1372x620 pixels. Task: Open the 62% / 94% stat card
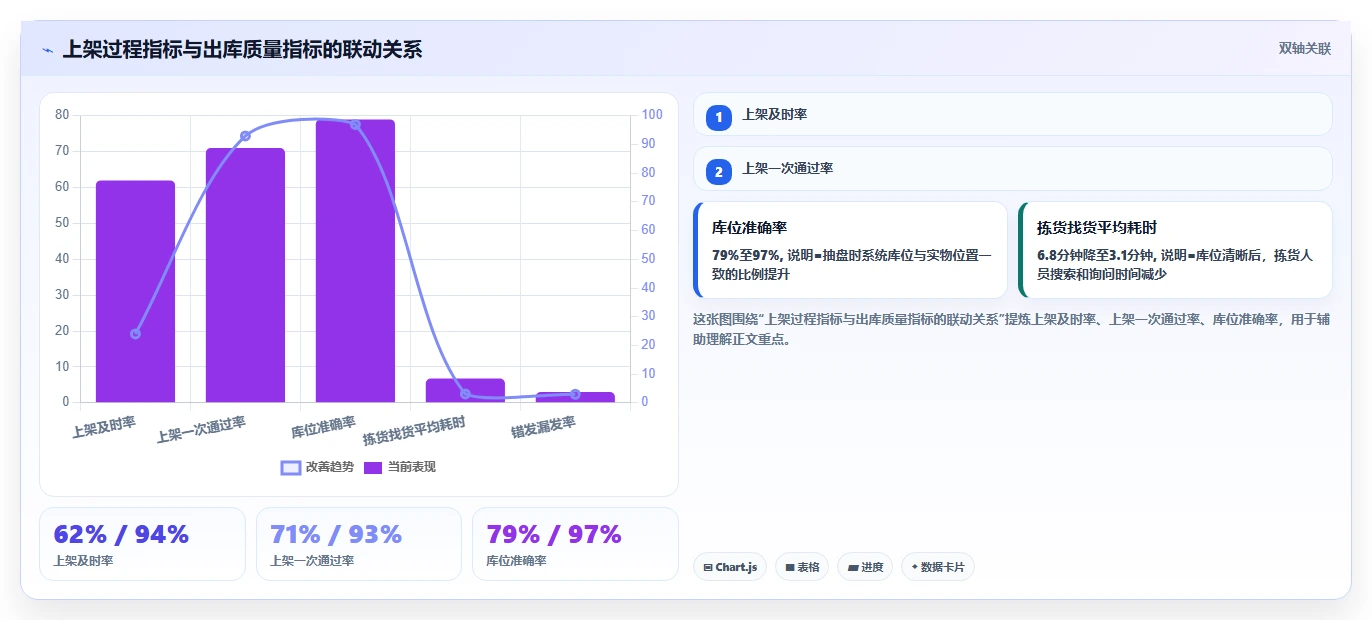tap(142, 544)
